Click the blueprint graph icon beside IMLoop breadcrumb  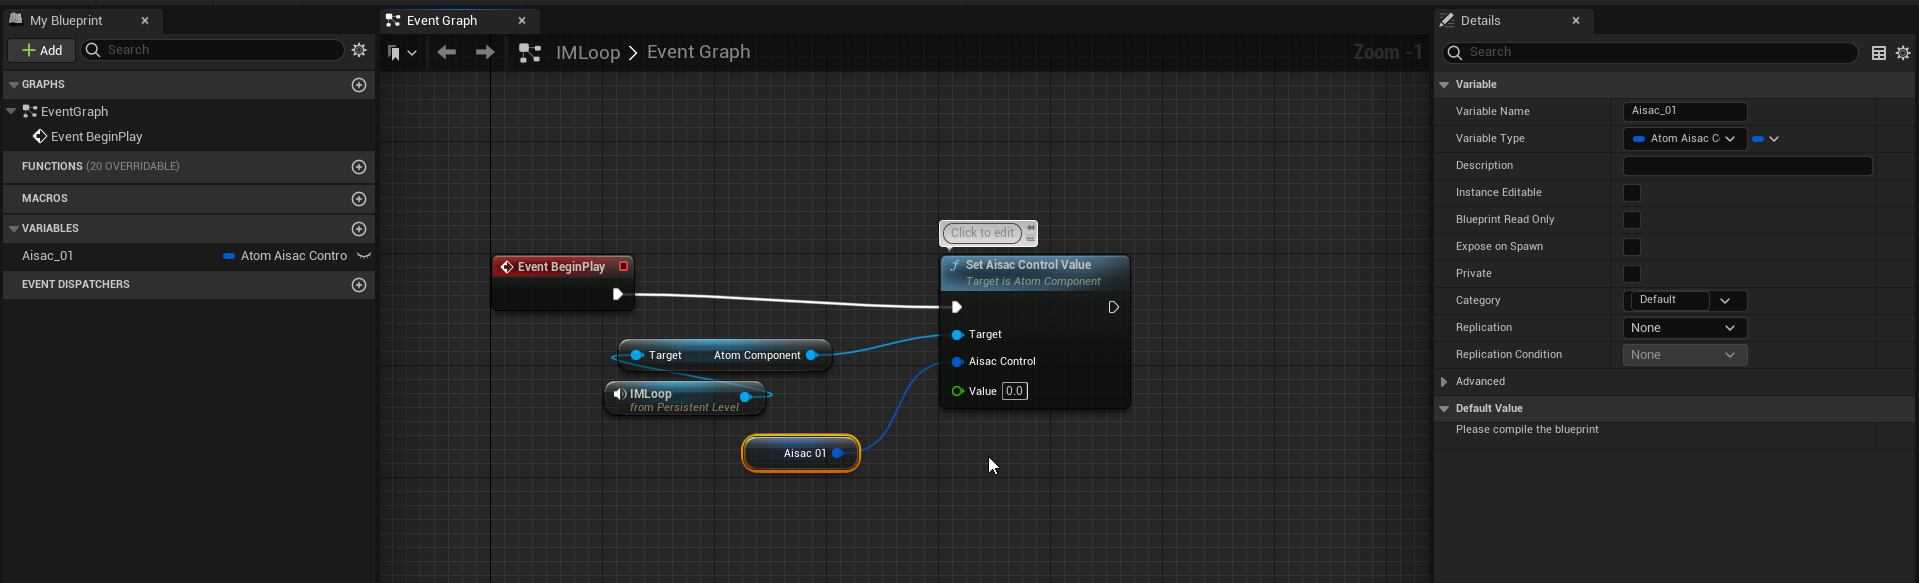(530, 53)
